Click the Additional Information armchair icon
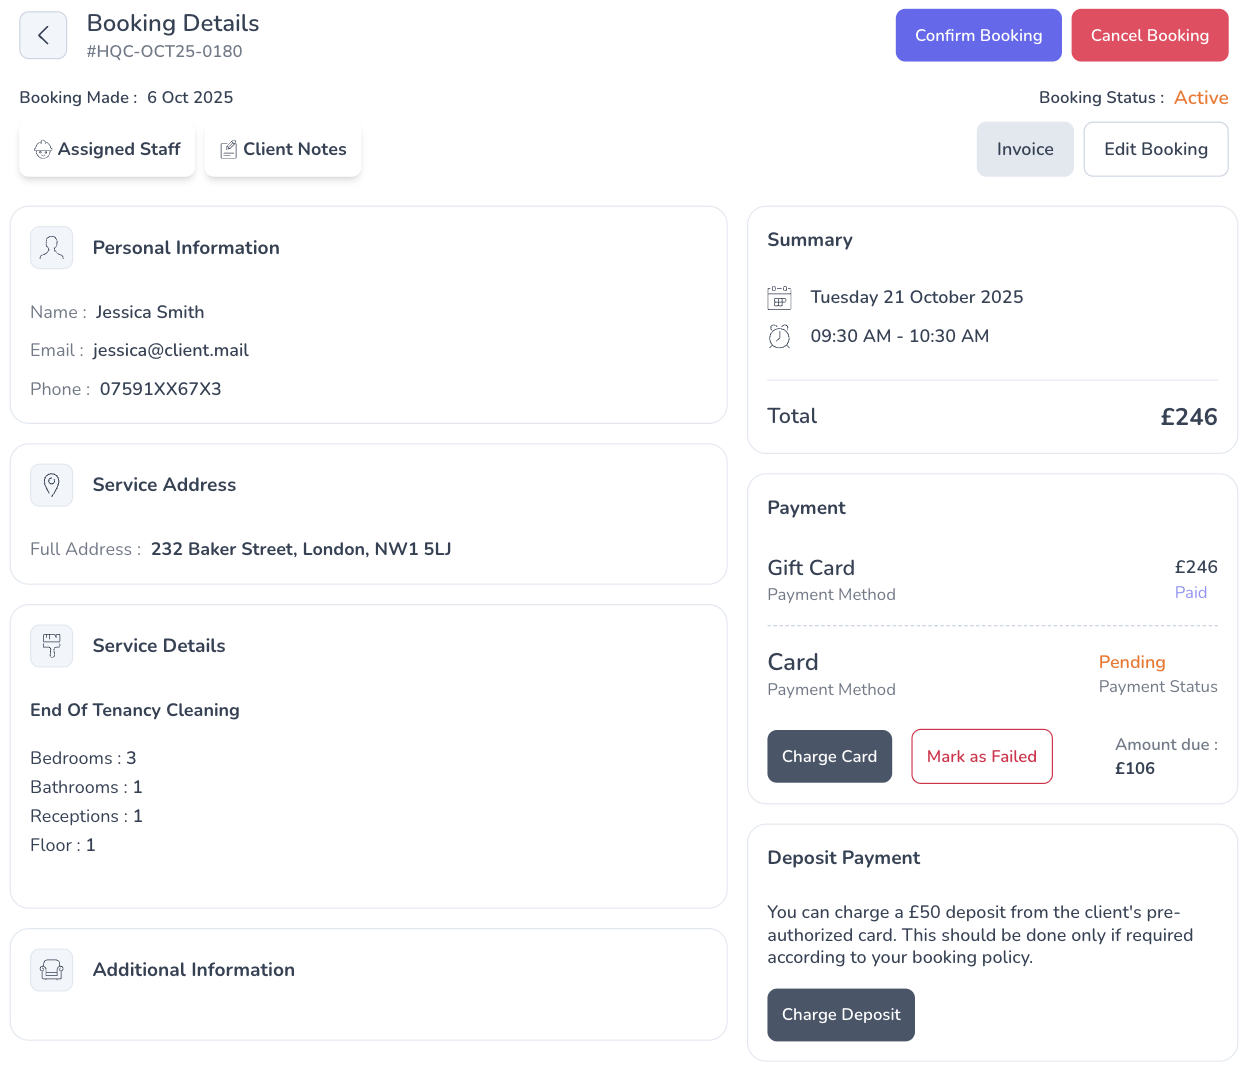This screenshot has width=1250, height=1070. pos(52,970)
